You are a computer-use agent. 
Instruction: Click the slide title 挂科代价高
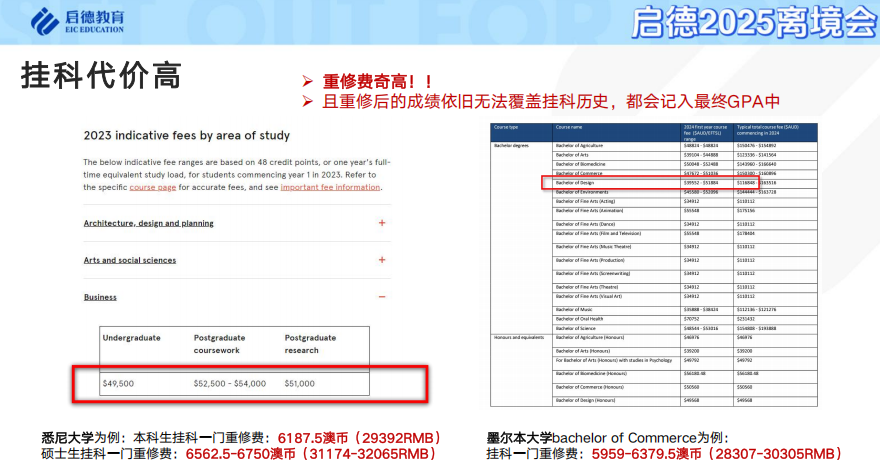point(101,75)
